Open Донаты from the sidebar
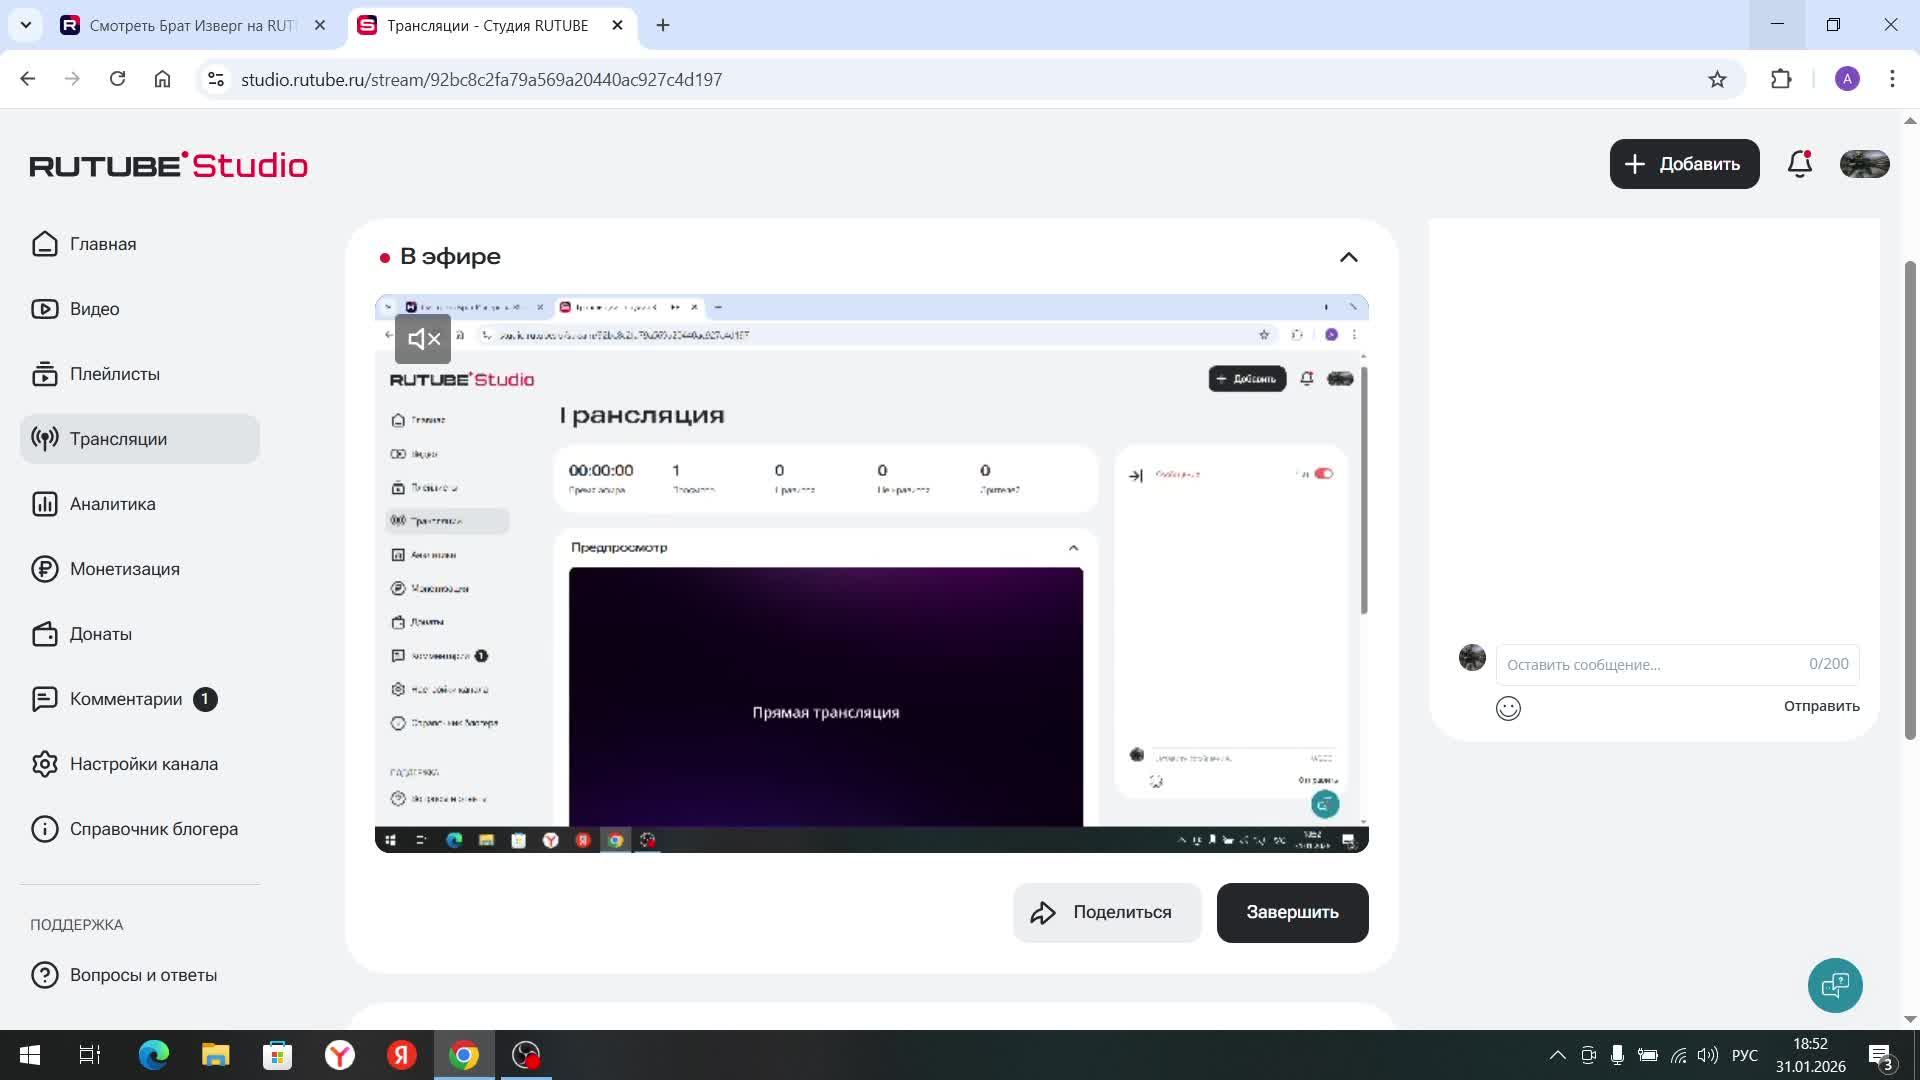Viewport: 1920px width, 1080px height. coord(100,634)
